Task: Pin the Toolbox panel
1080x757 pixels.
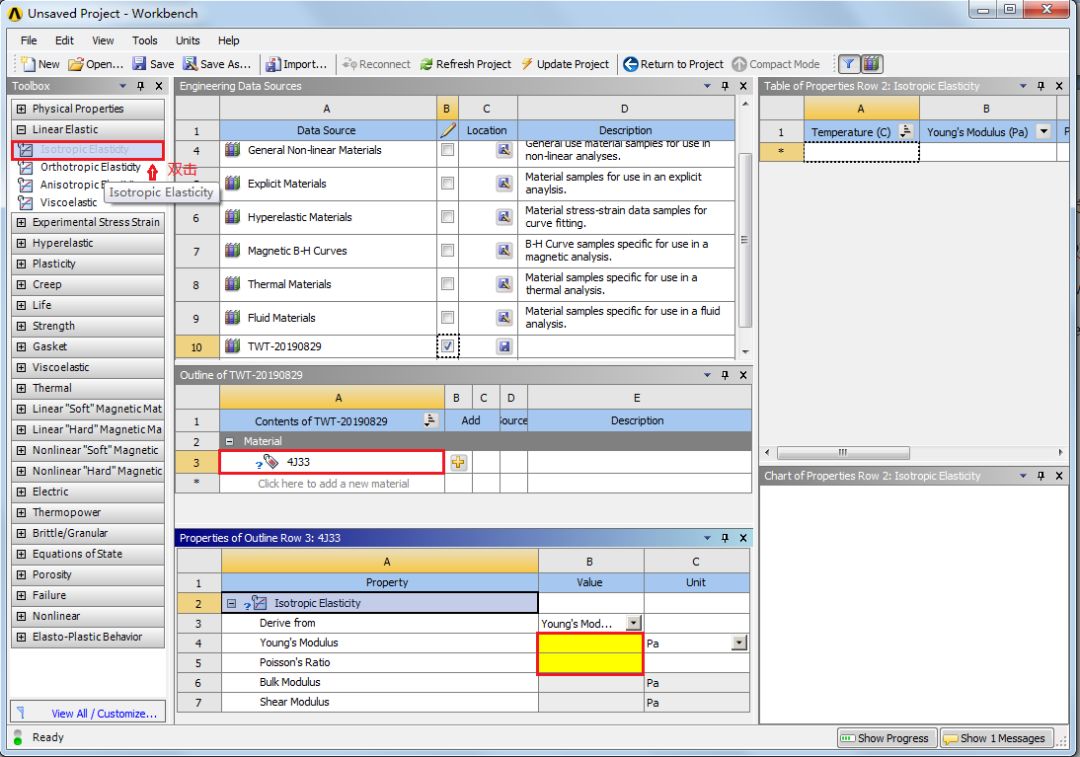Action: (x=141, y=86)
